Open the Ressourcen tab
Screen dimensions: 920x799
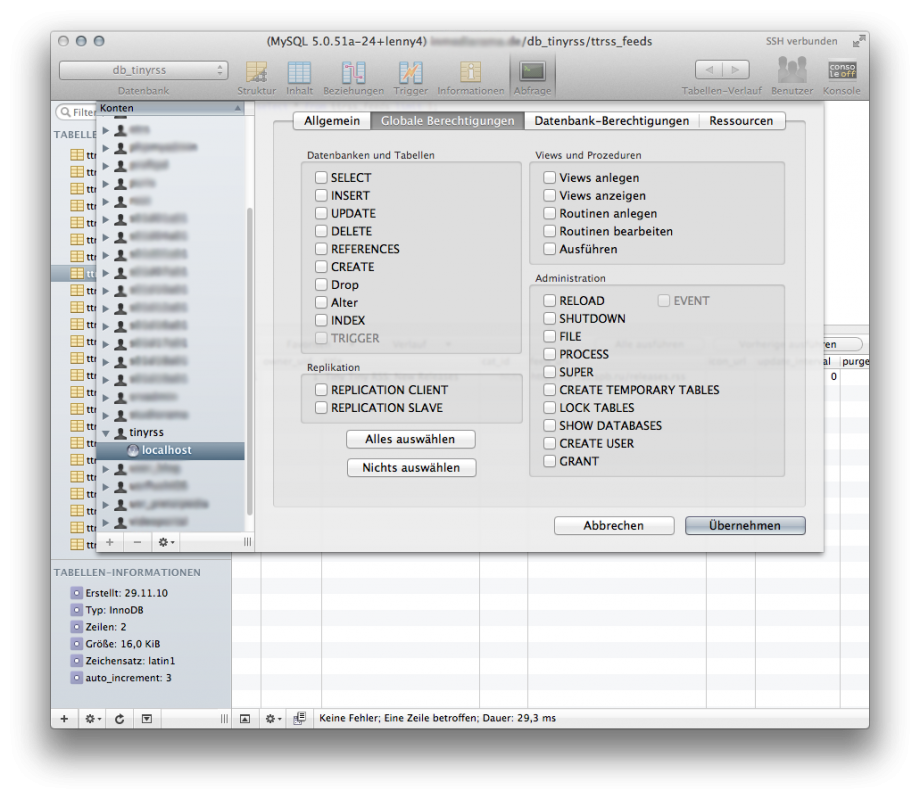click(x=741, y=121)
